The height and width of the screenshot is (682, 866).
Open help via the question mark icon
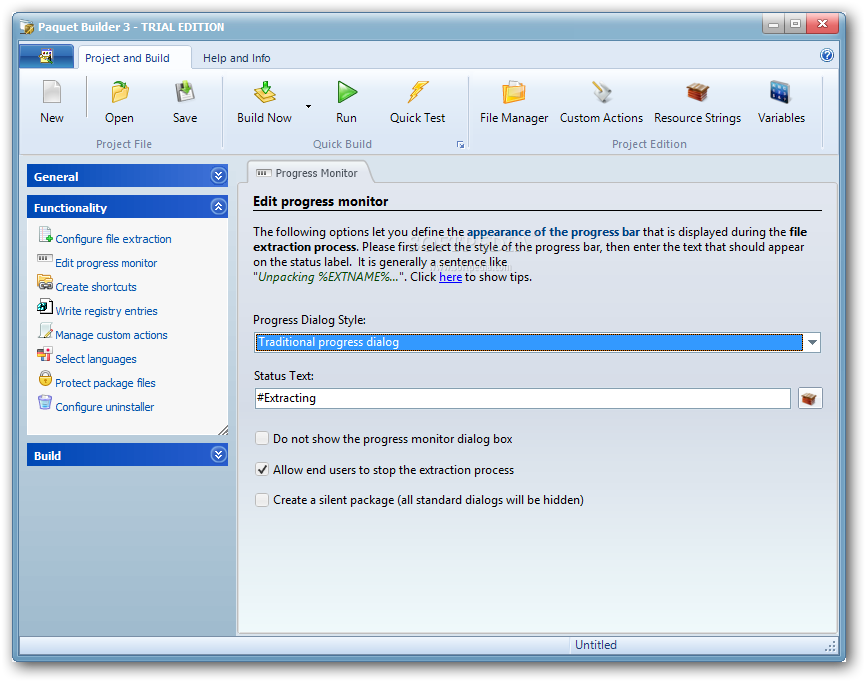pos(827,55)
